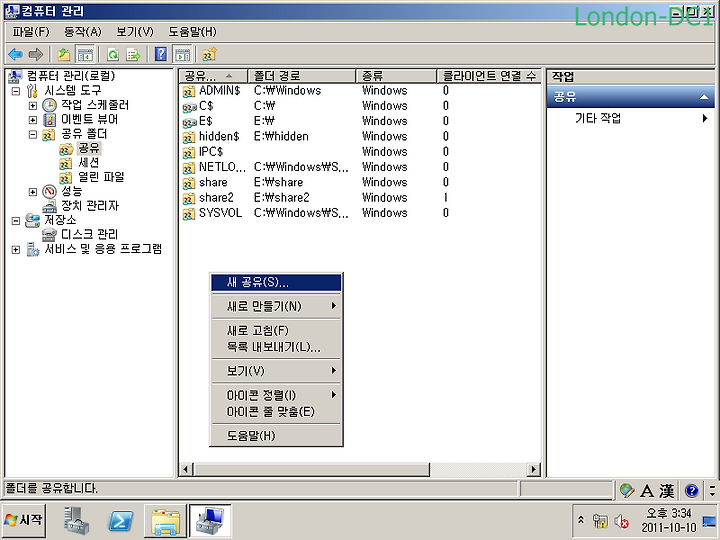Click the horizontal scrollbar right arrow
The width and height of the screenshot is (720, 540).
click(533, 469)
